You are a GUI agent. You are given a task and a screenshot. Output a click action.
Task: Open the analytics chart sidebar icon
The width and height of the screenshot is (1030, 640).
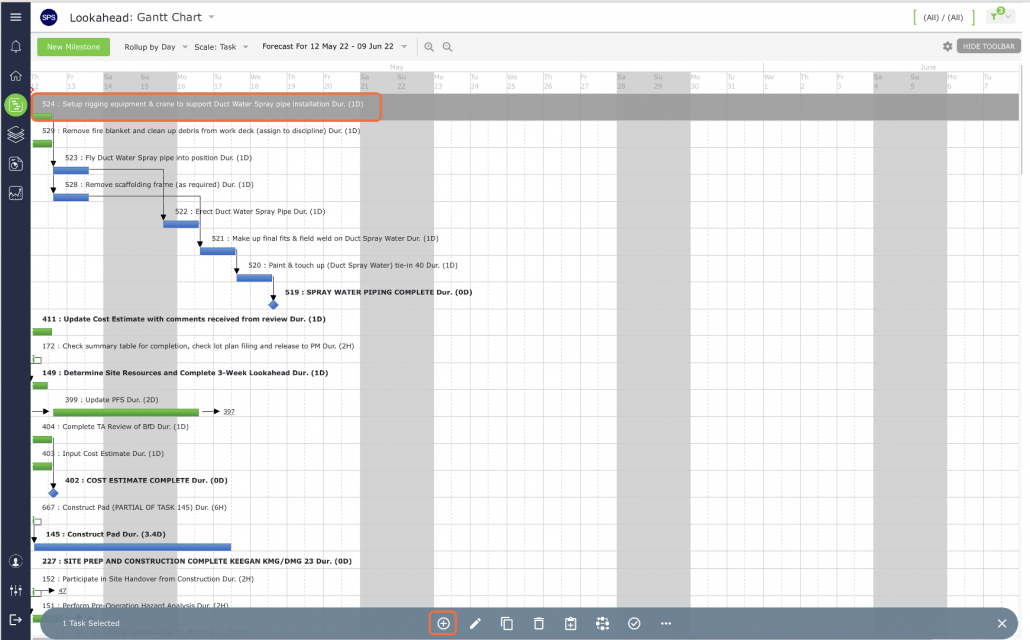[16, 193]
